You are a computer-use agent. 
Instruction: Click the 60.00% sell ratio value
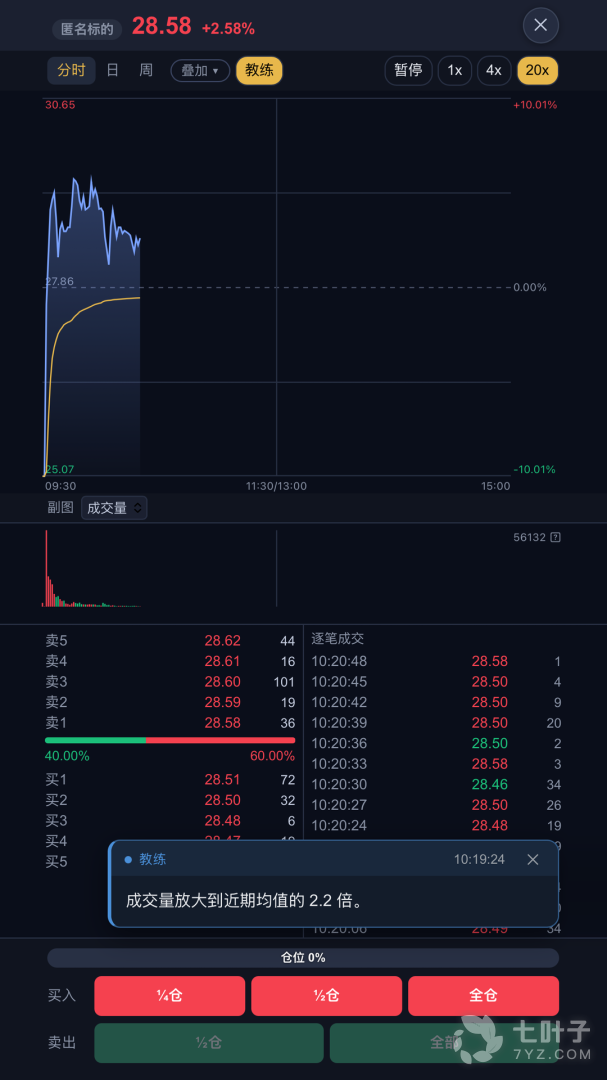pyautogui.click(x=272, y=756)
